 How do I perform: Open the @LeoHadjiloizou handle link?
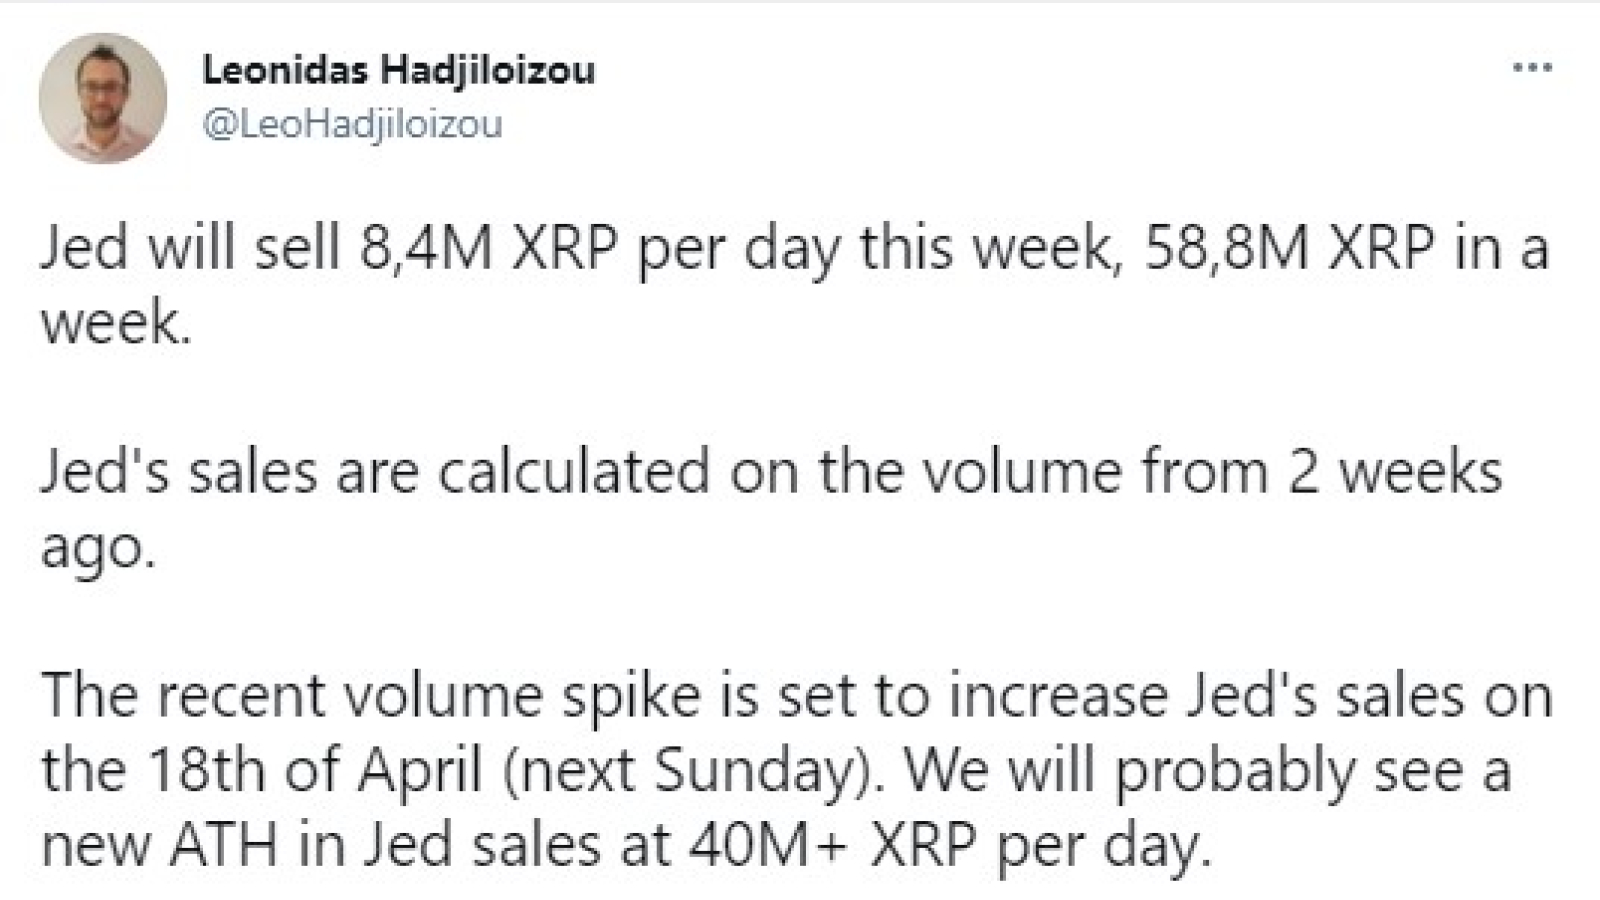tap(352, 124)
